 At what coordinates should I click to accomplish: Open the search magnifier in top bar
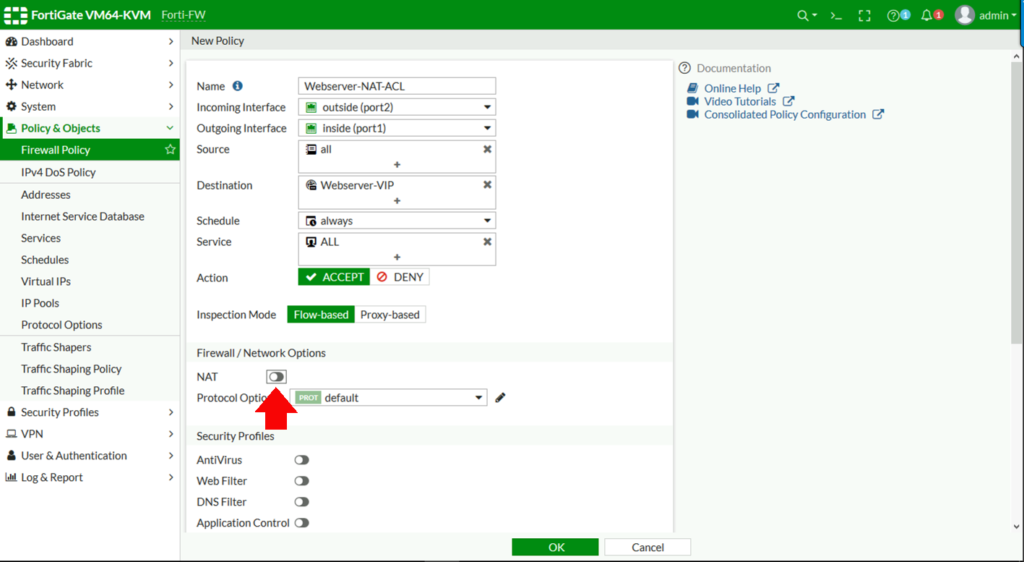(802, 15)
